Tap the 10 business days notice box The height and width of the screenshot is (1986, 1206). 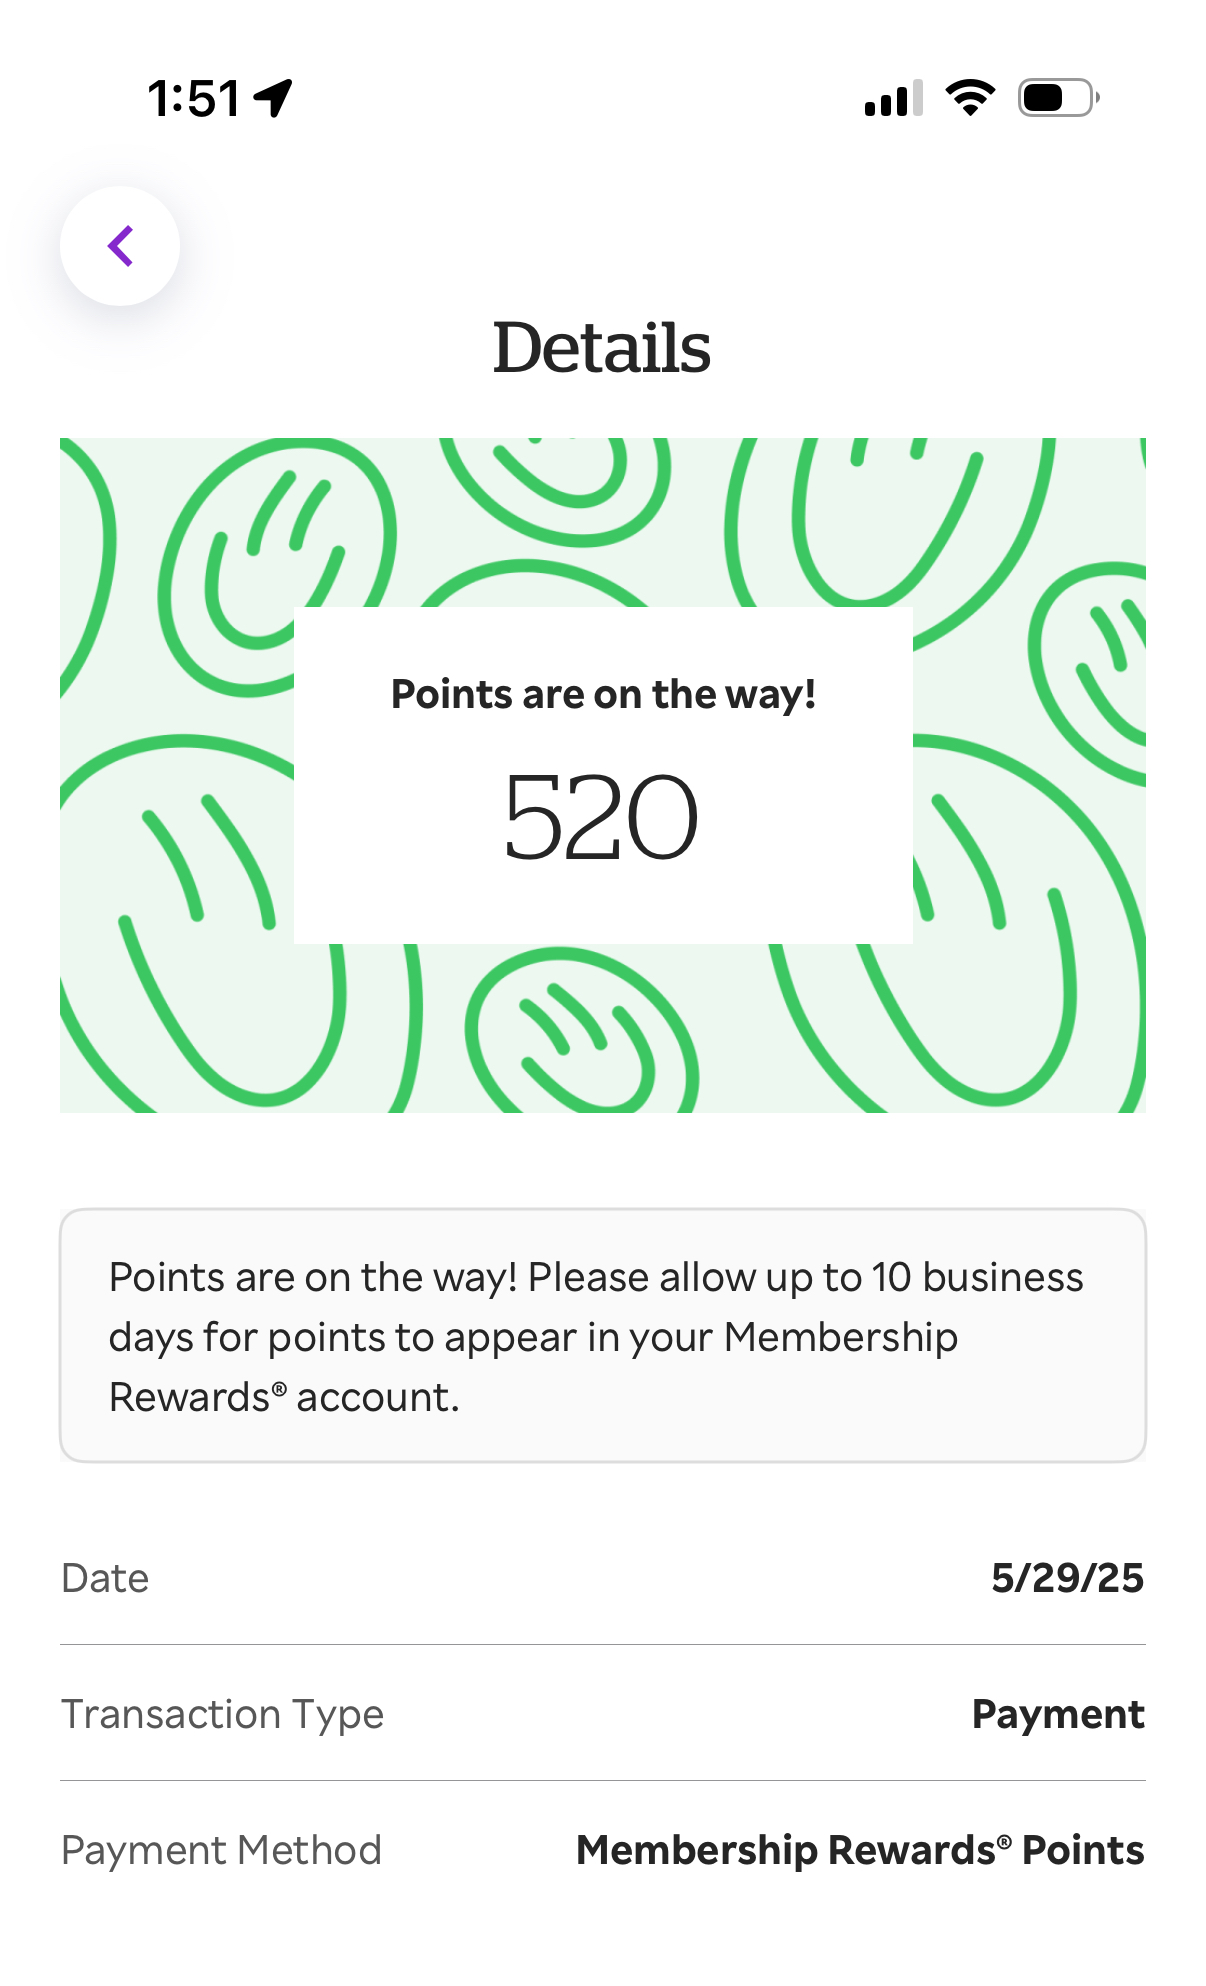tap(603, 1336)
